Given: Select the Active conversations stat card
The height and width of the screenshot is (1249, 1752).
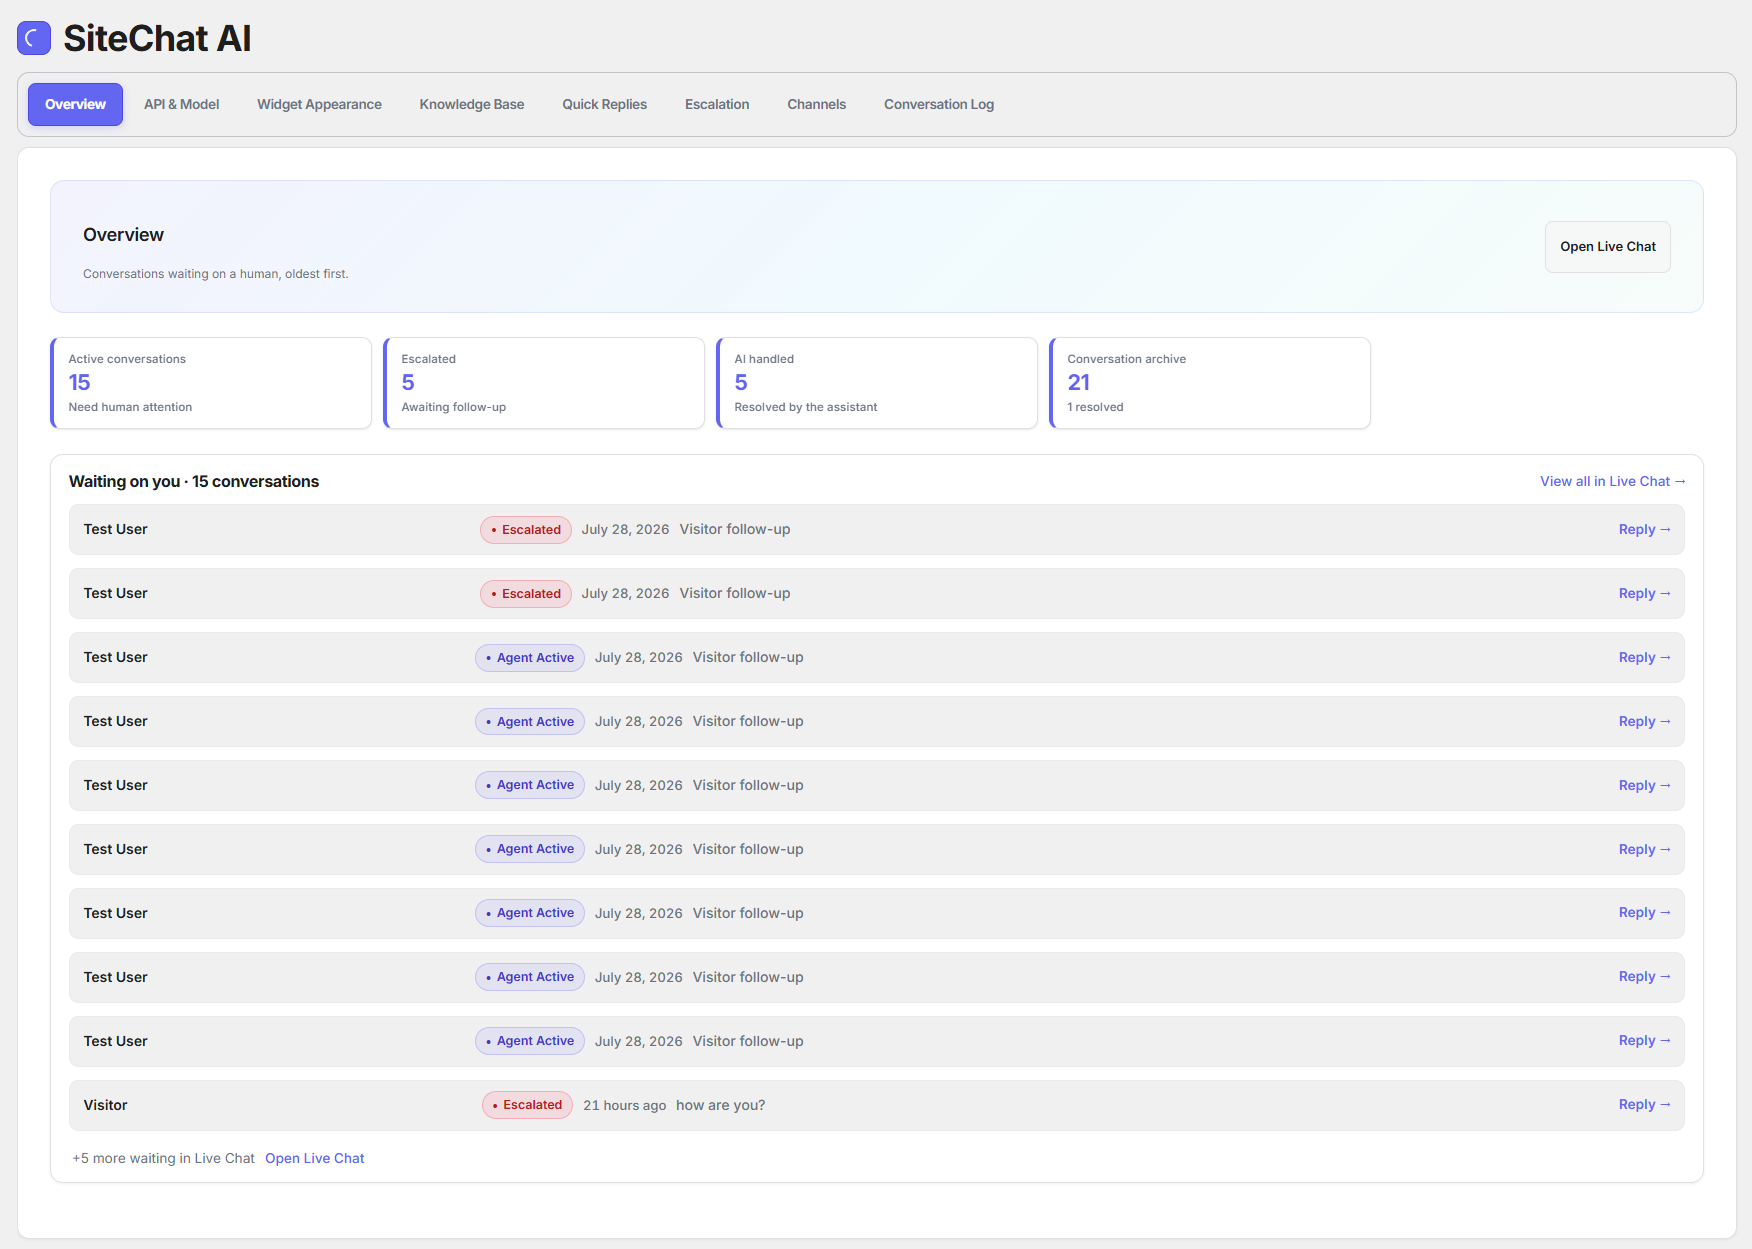Looking at the screenshot, I should (x=211, y=383).
